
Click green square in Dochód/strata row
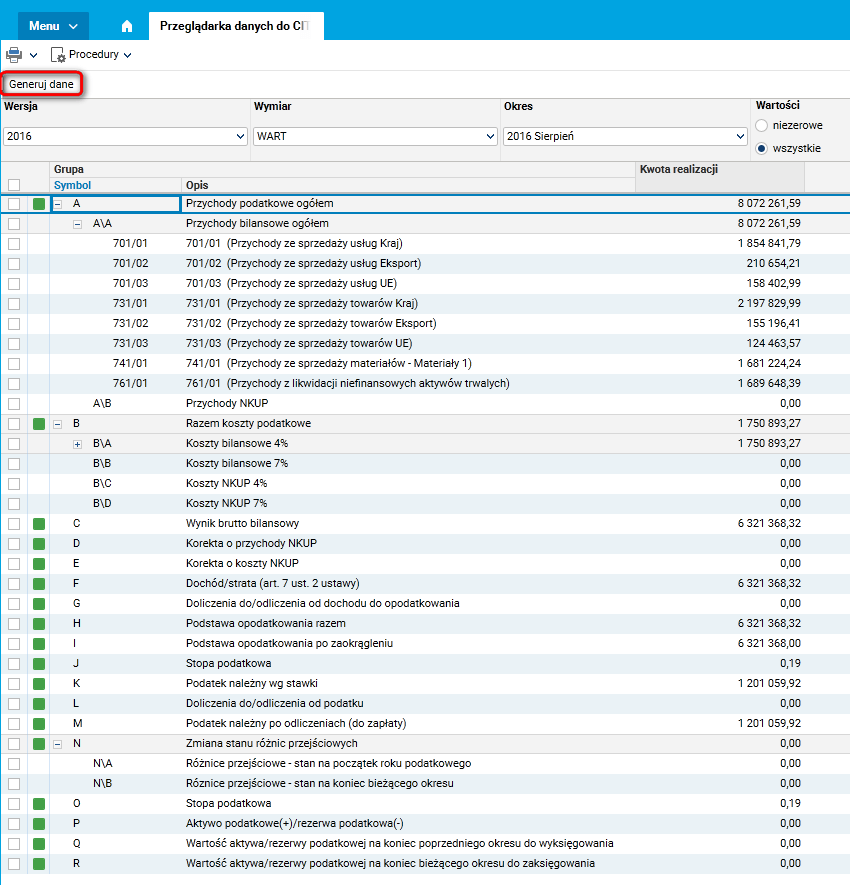pyautogui.click(x=39, y=584)
